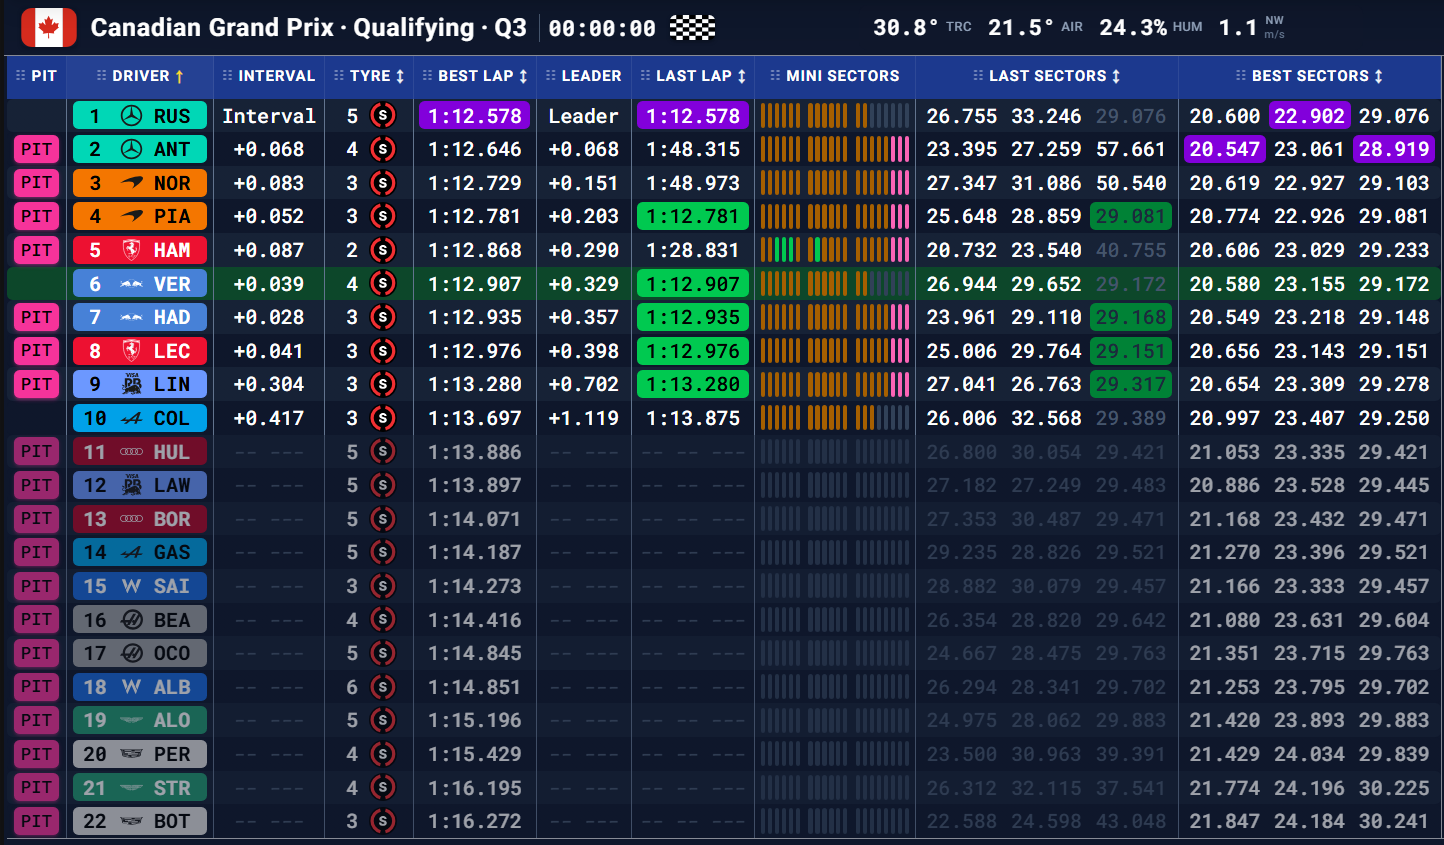Click the Mercedes logo beside RUS
Image resolution: width=1444 pixels, height=845 pixels.
tap(131, 116)
